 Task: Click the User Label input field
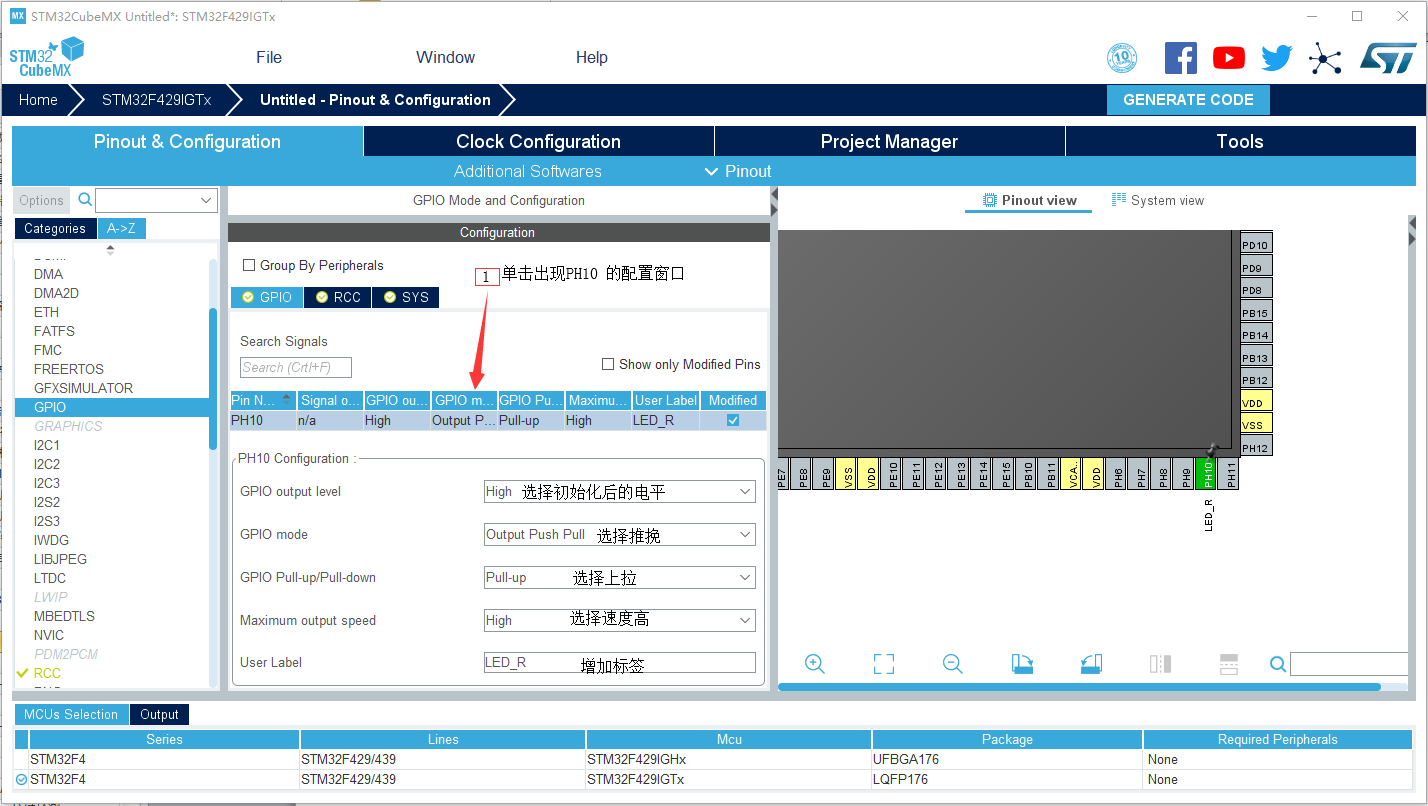(619, 662)
